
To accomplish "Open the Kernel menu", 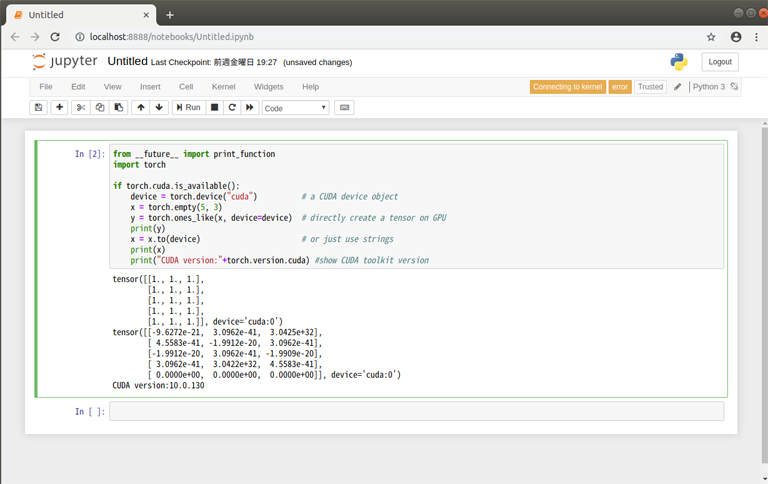I will (223, 87).
